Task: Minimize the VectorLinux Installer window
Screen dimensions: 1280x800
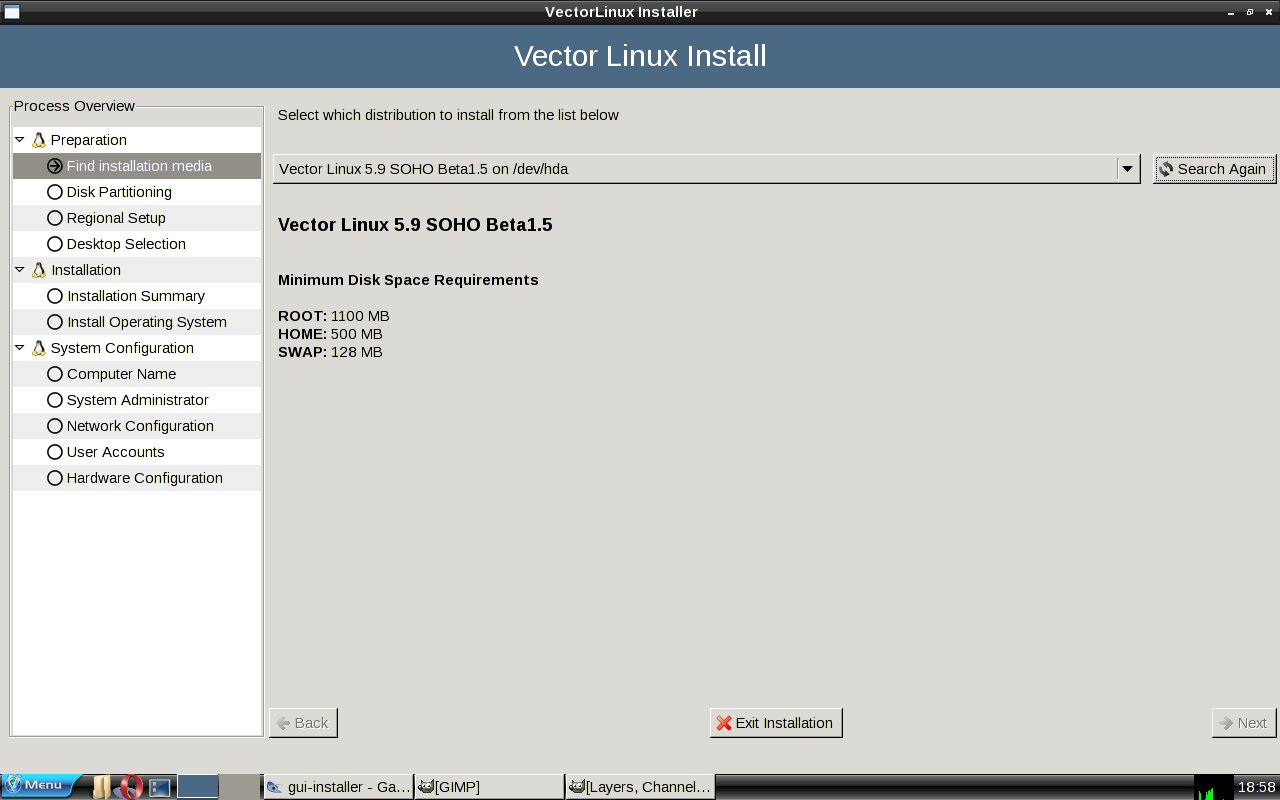Action: (1230, 12)
